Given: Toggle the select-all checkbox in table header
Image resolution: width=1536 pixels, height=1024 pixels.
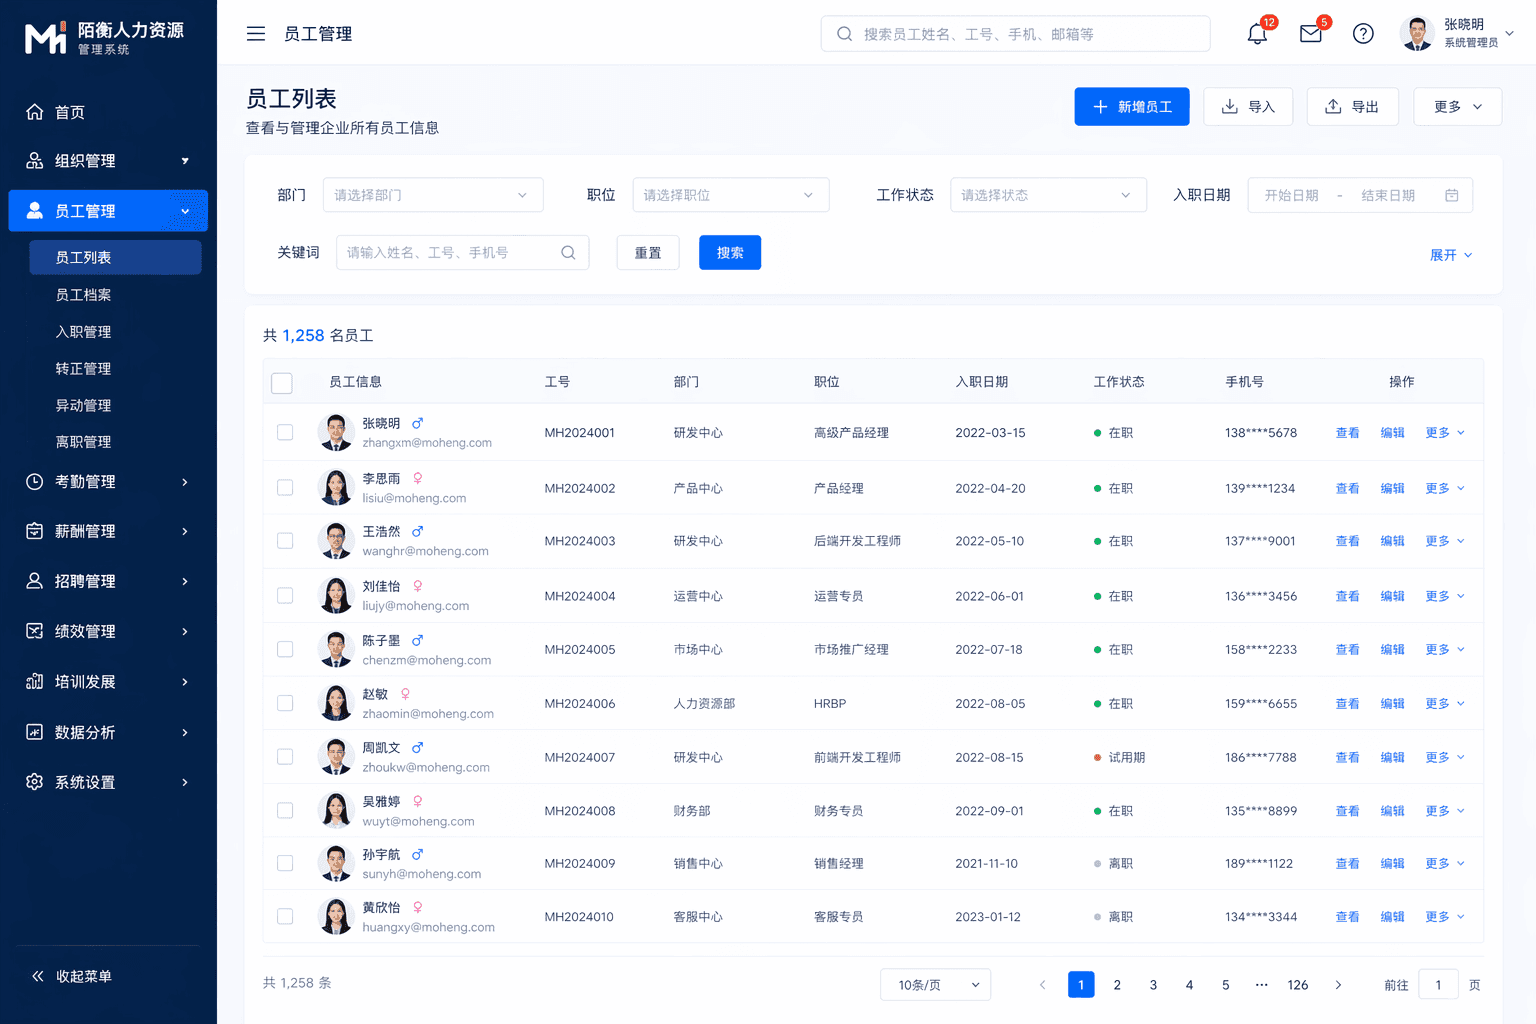Looking at the screenshot, I should tap(282, 383).
